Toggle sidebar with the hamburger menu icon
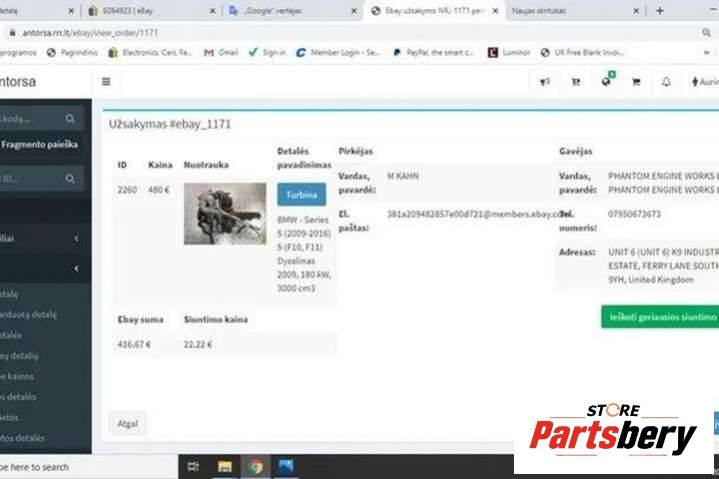 point(106,82)
